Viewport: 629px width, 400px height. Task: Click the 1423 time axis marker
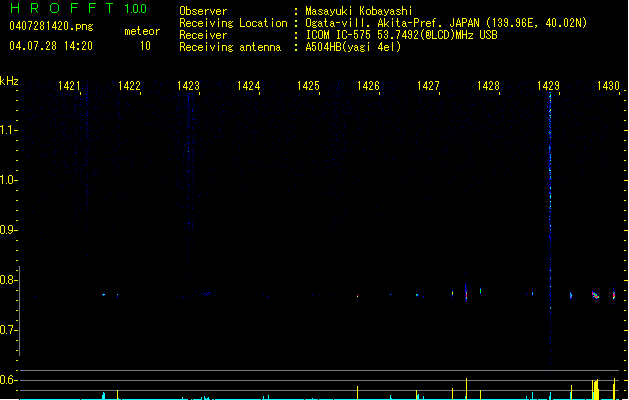click(x=189, y=86)
